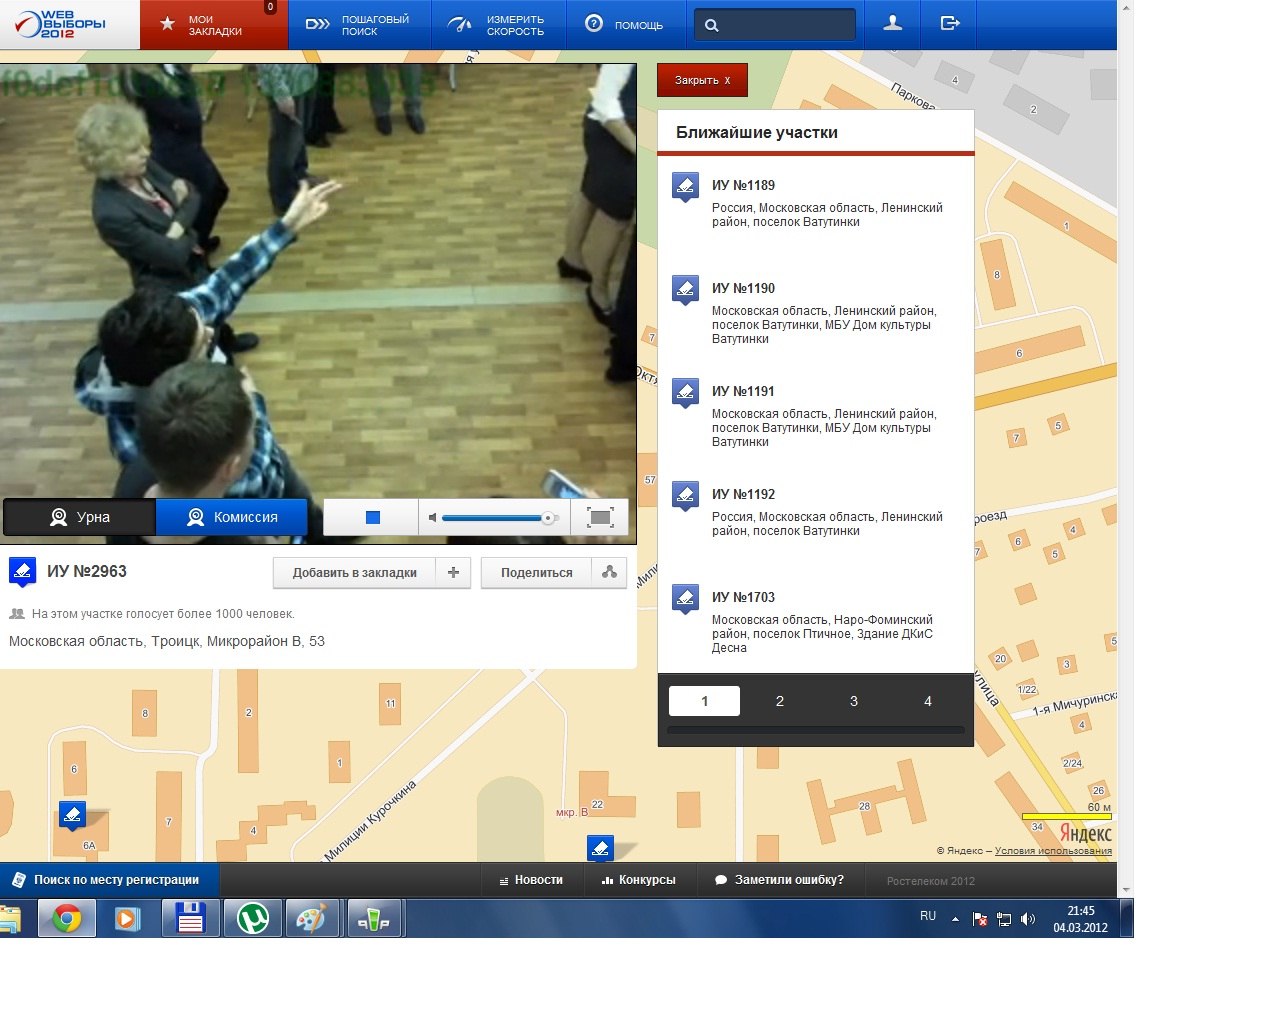Click plus icon next to bookmarks
Image resolution: width=1280 pixels, height=1024 pixels.
(x=453, y=572)
